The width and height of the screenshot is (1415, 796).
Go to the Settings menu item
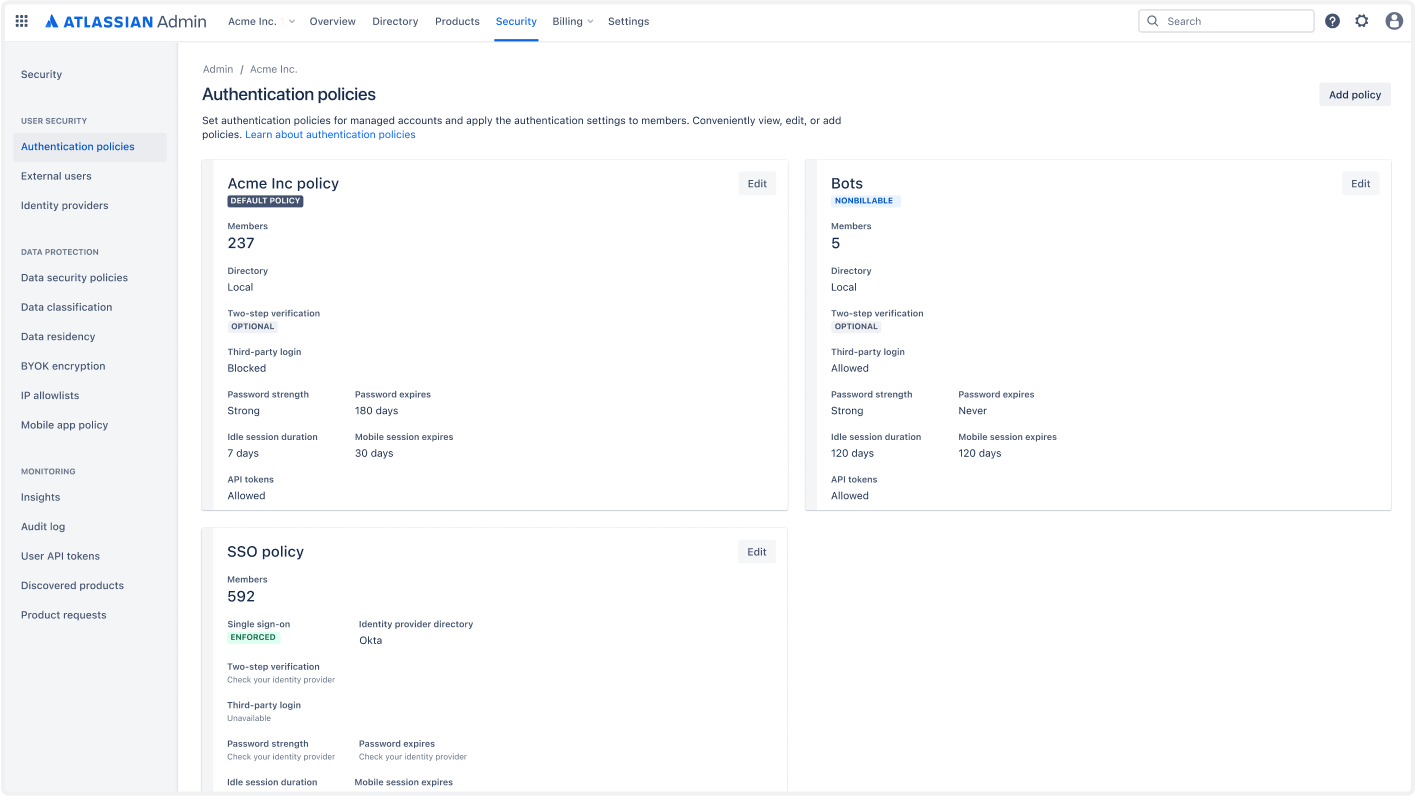pyautogui.click(x=628, y=21)
